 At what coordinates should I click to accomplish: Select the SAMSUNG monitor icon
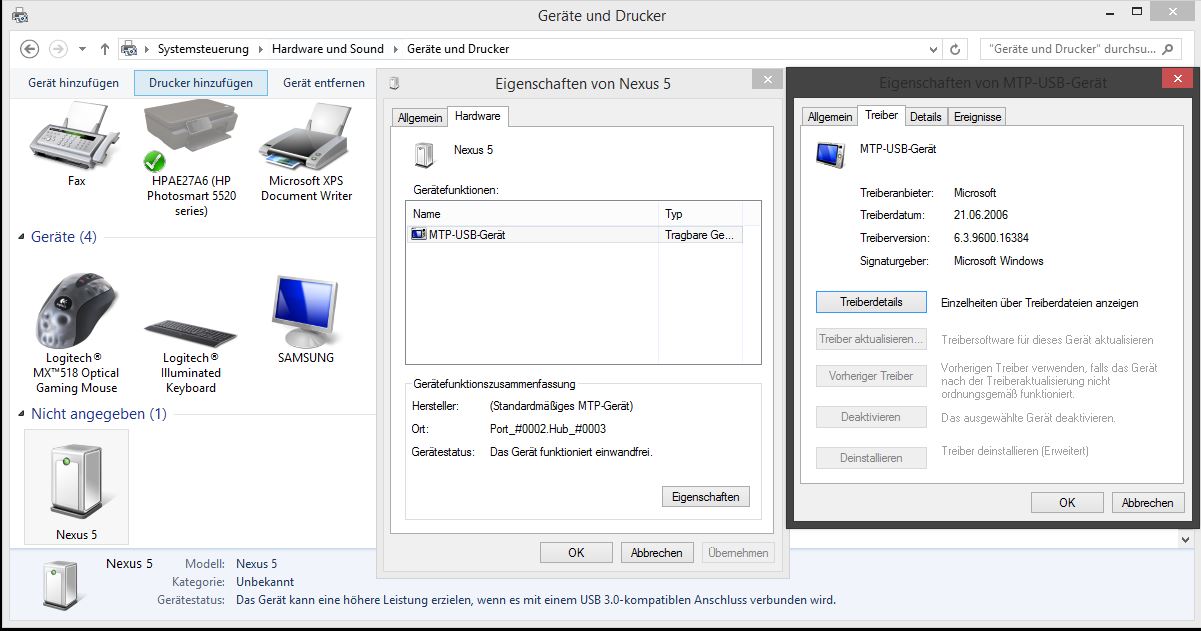[x=306, y=311]
